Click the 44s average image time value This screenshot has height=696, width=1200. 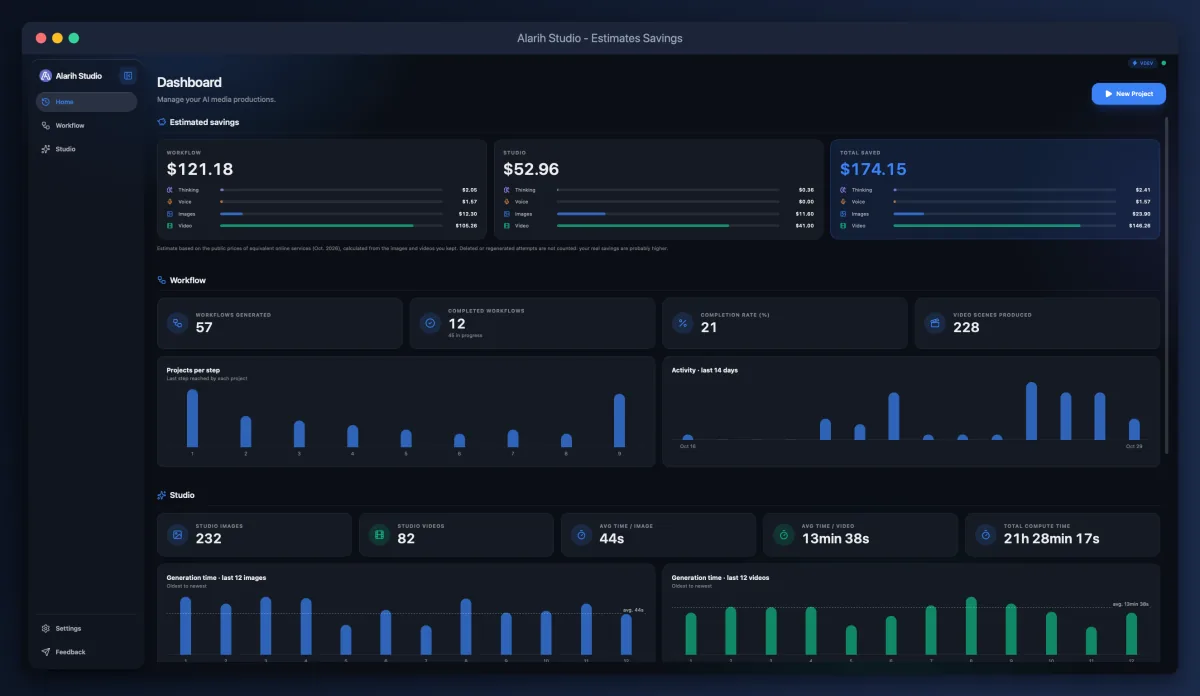point(612,539)
